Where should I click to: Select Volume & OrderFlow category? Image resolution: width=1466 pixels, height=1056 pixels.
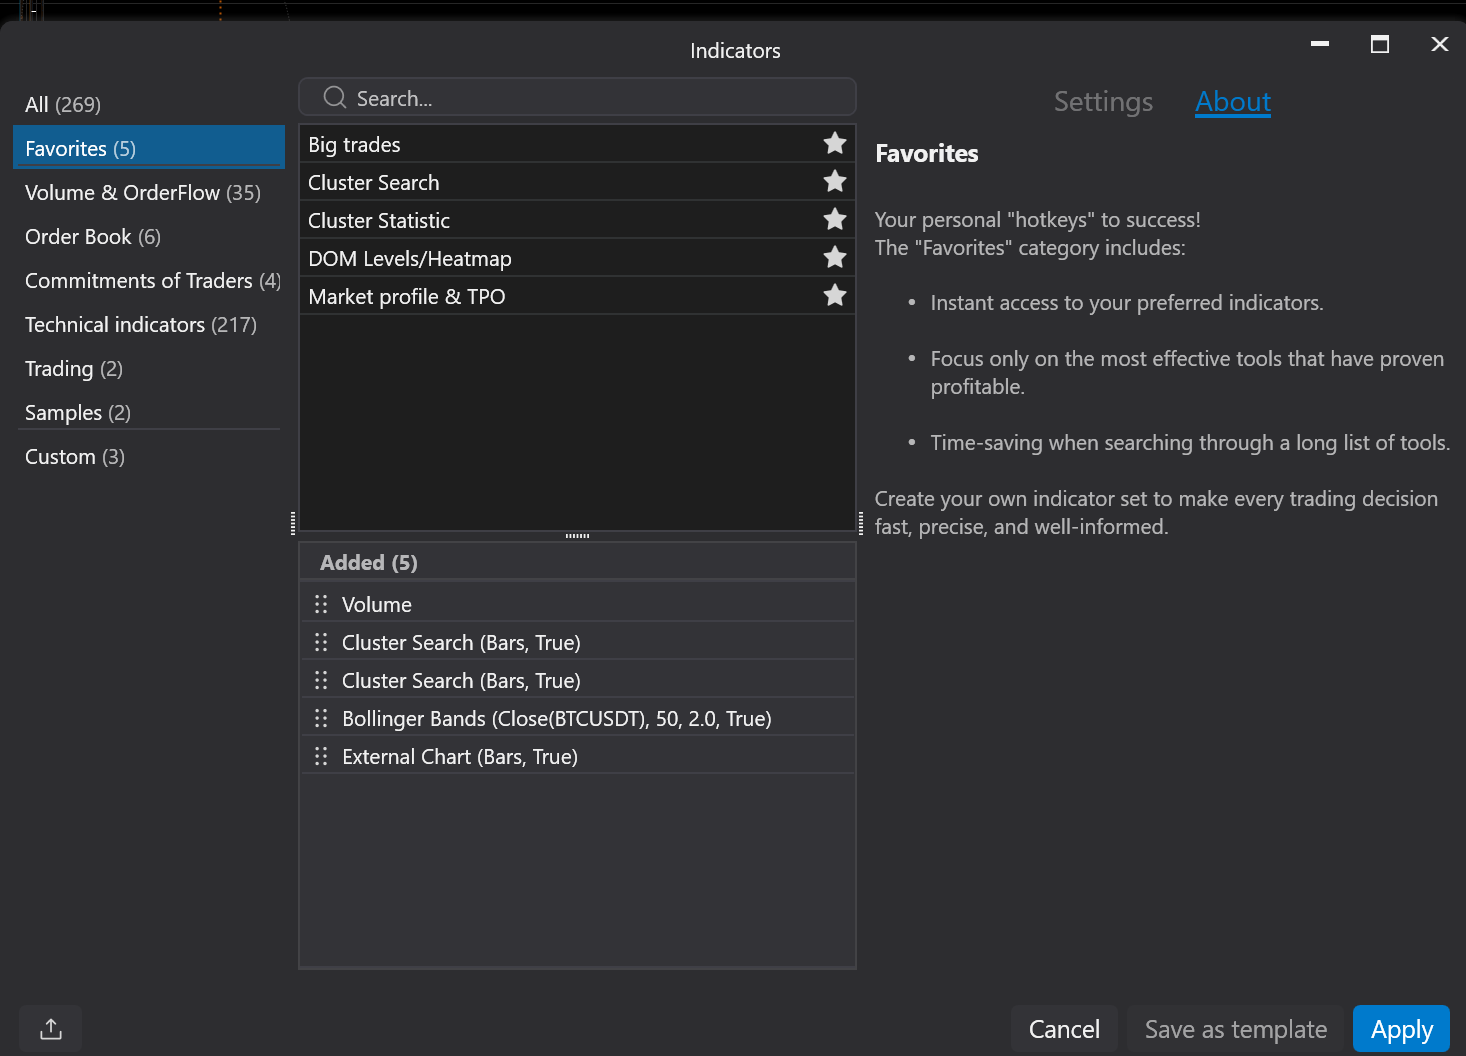[143, 193]
